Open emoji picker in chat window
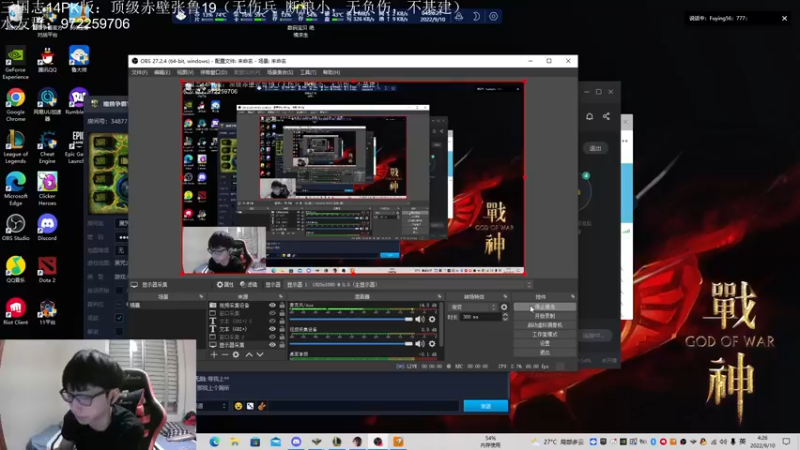The image size is (800, 450). click(238, 406)
